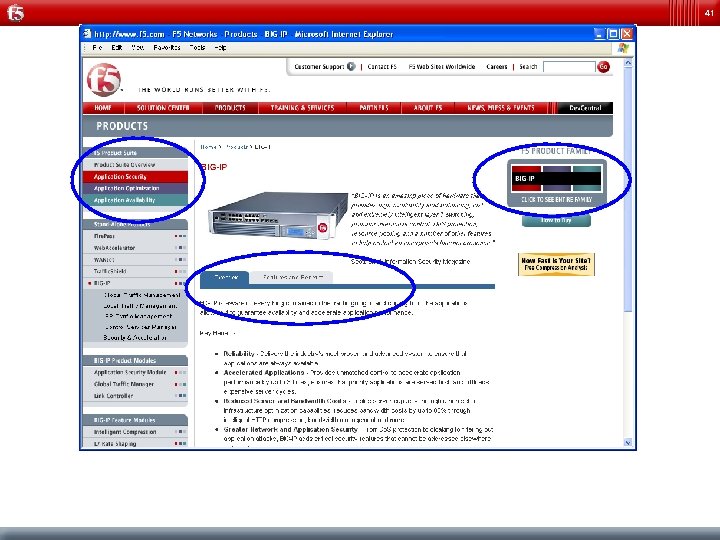
Task: Open the View menu
Action: click(x=137, y=47)
